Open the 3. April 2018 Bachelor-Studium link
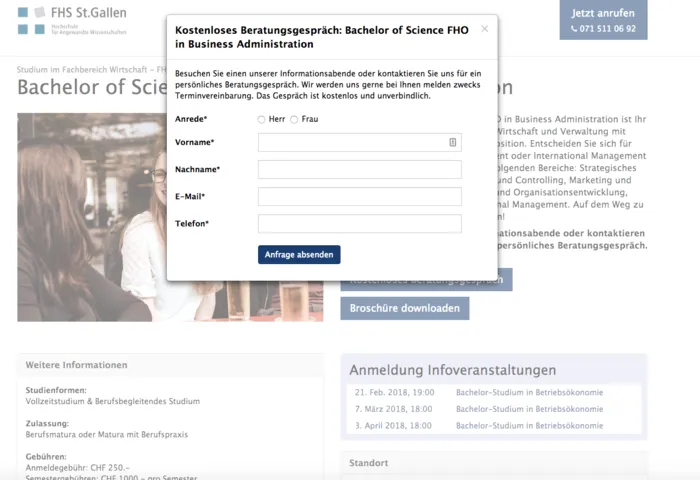The width and height of the screenshot is (700, 480). [529, 426]
